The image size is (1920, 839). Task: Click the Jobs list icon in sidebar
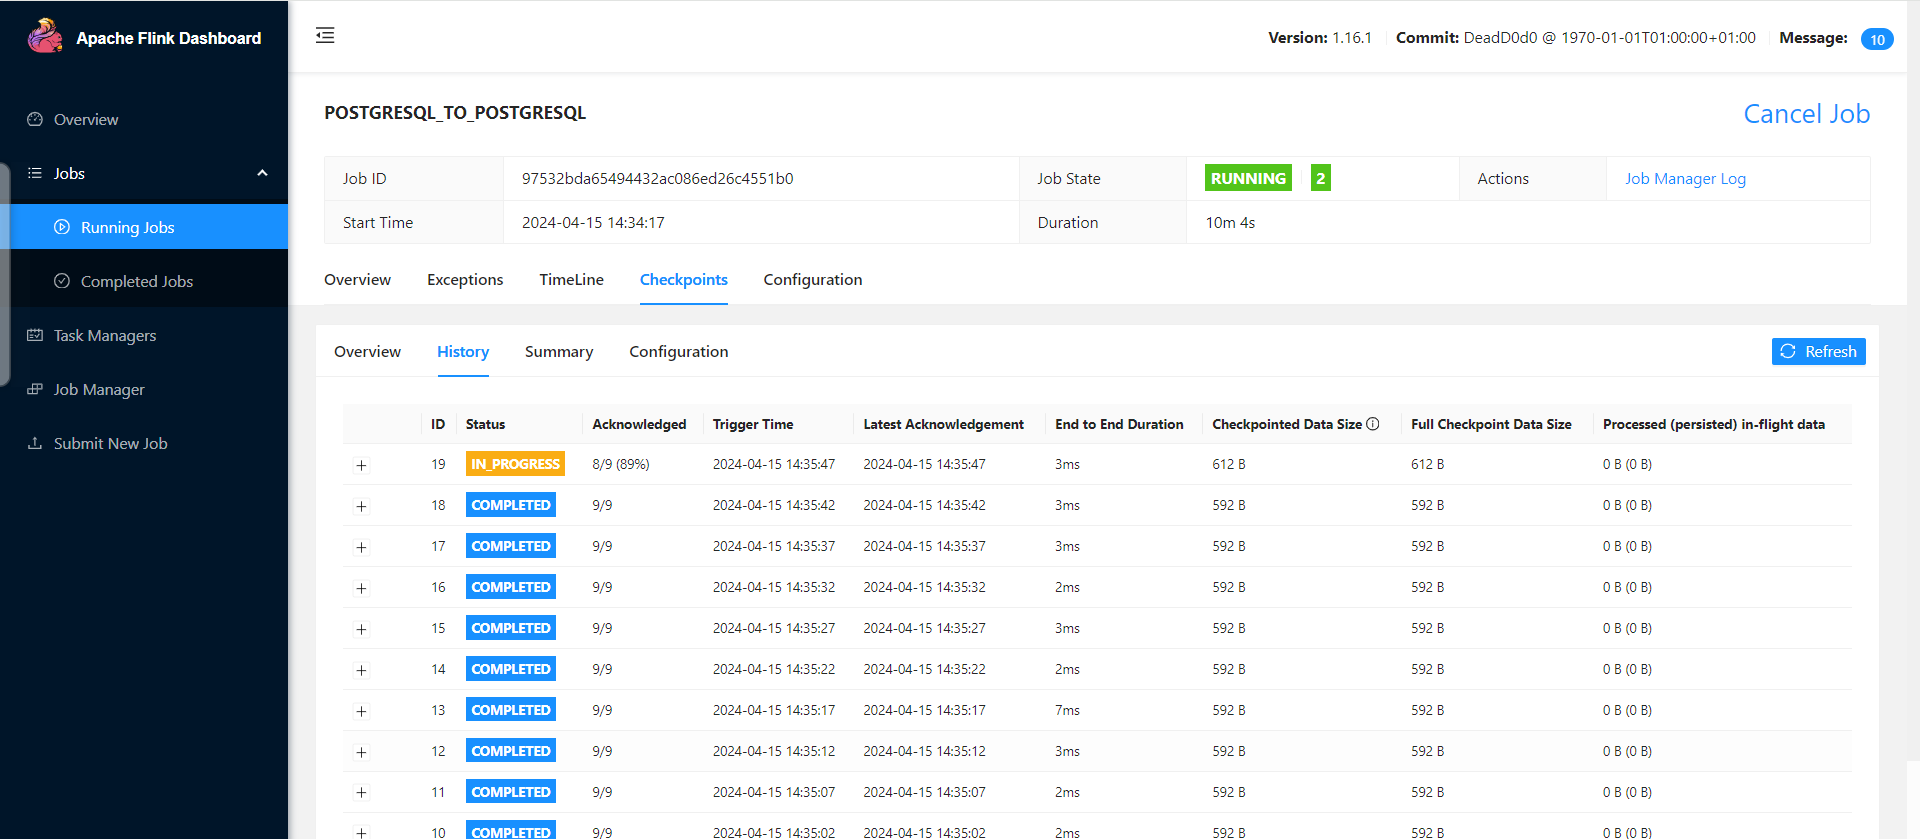pyautogui.click(x=35, y=173)
